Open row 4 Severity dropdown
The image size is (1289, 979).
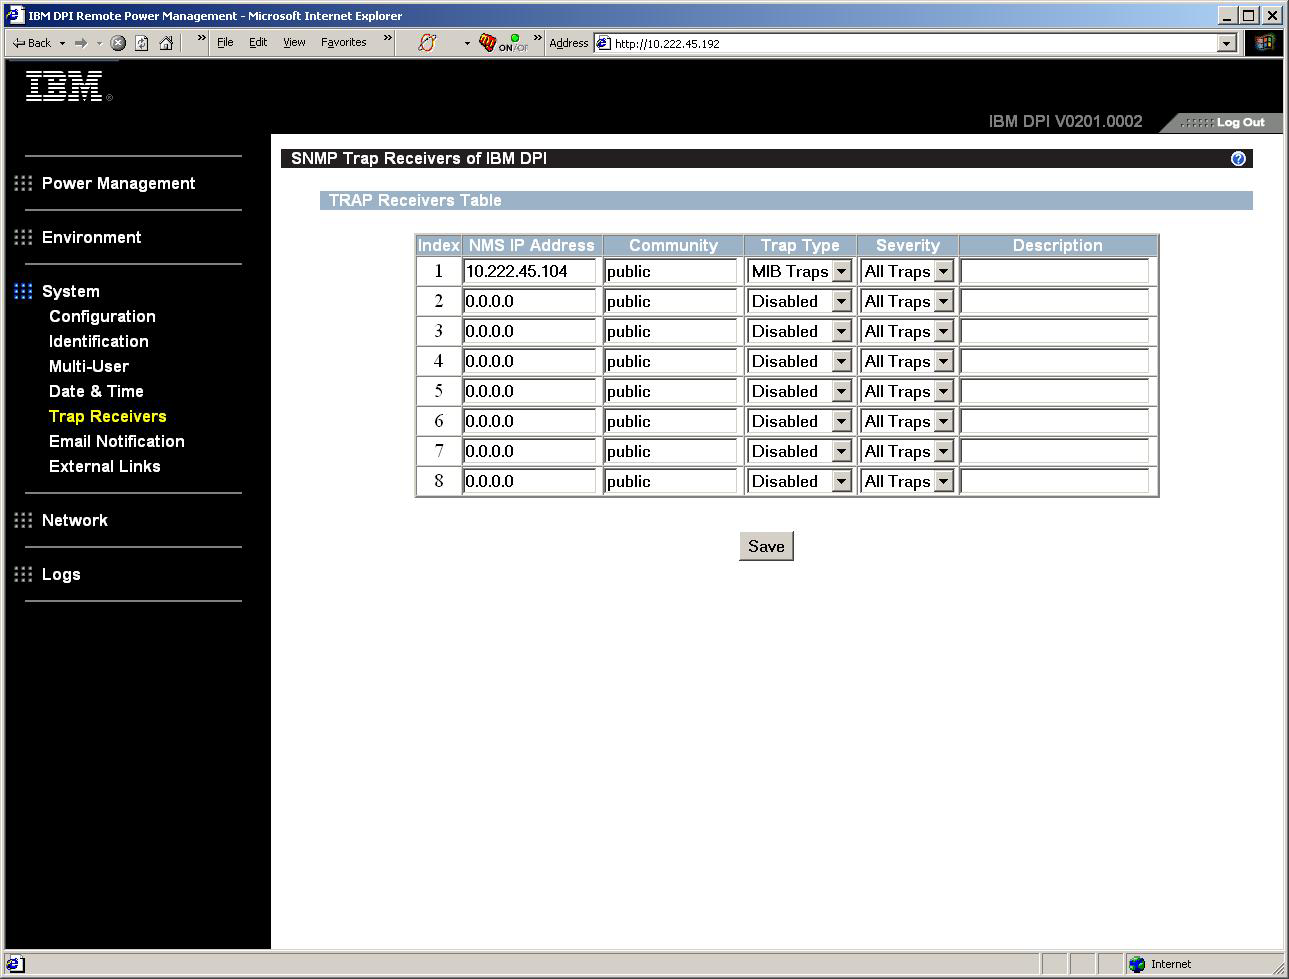click(907, 361)
